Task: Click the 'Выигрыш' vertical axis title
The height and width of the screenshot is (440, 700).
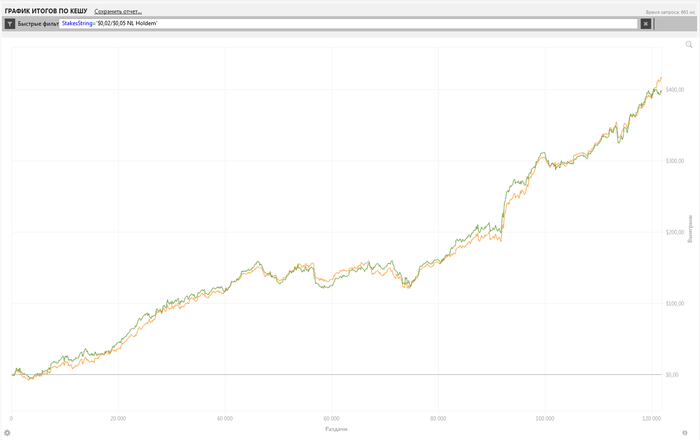Action: pos(690,228)
